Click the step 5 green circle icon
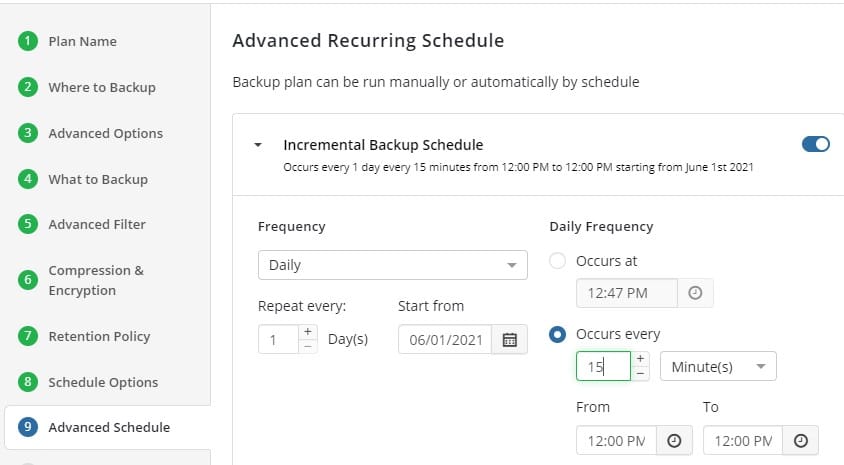 (x=28, y=224)
